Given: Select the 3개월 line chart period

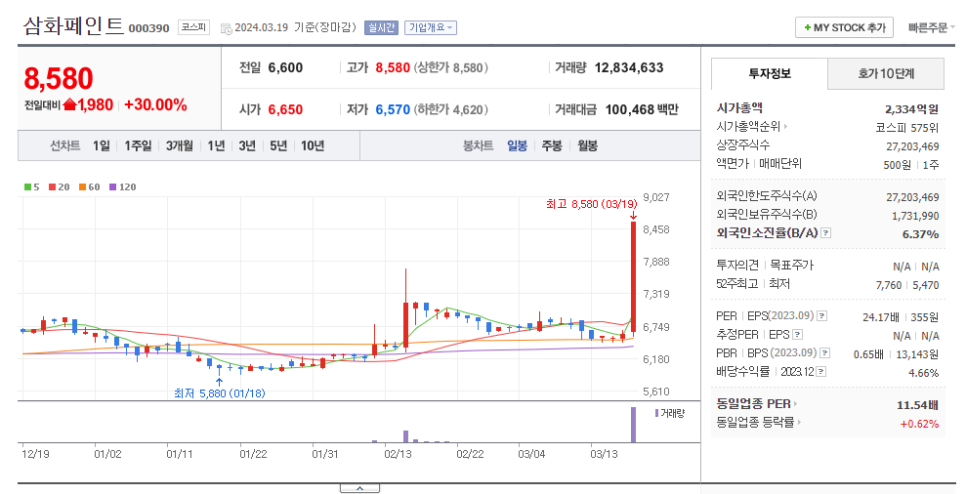Looking at the screenshot, I should (179, 146).
